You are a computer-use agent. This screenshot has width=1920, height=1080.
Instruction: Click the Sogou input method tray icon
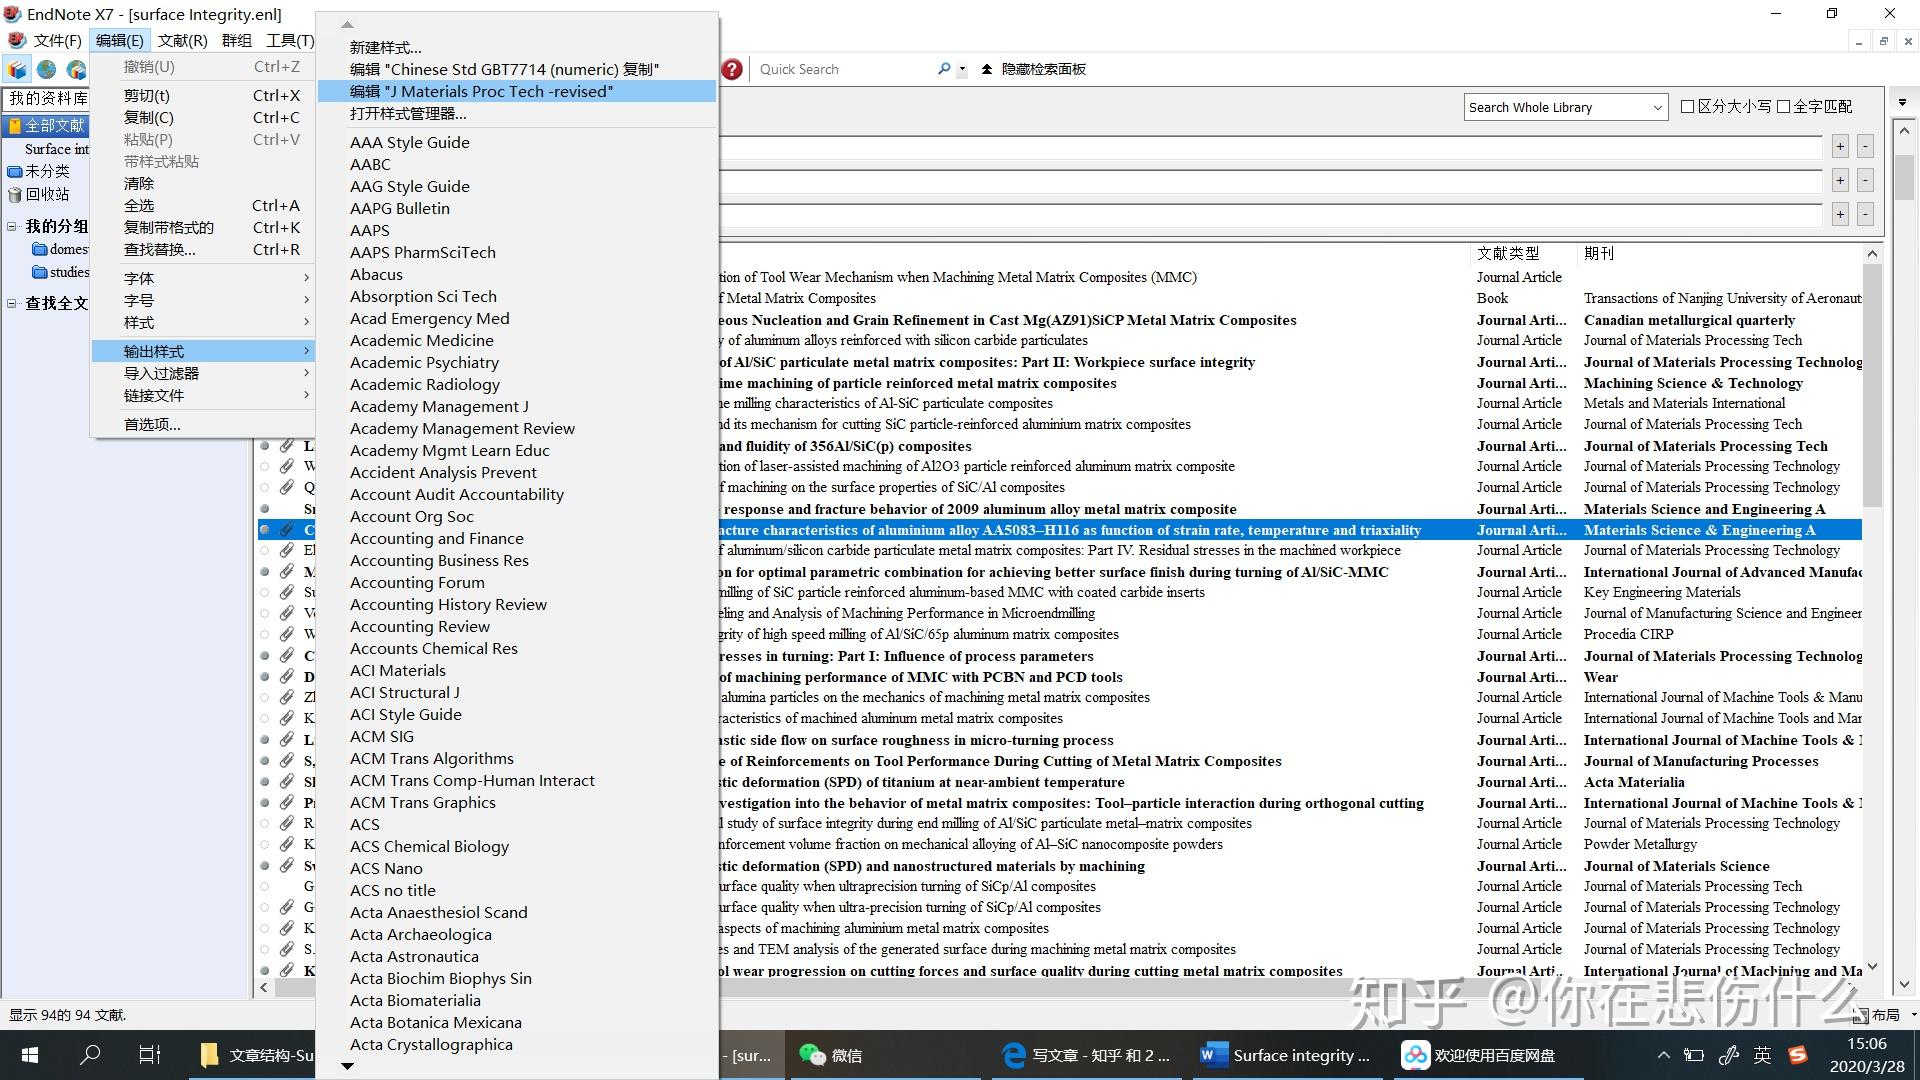[x=1798, y=1055]
